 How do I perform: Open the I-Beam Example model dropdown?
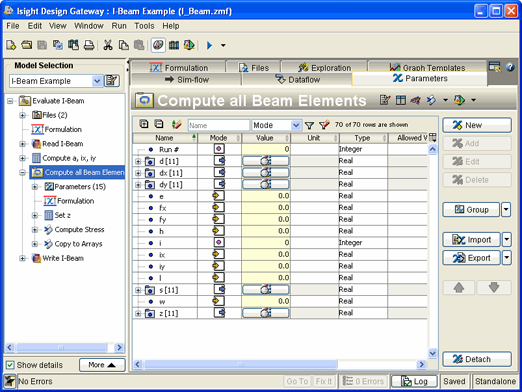point(97,81)
